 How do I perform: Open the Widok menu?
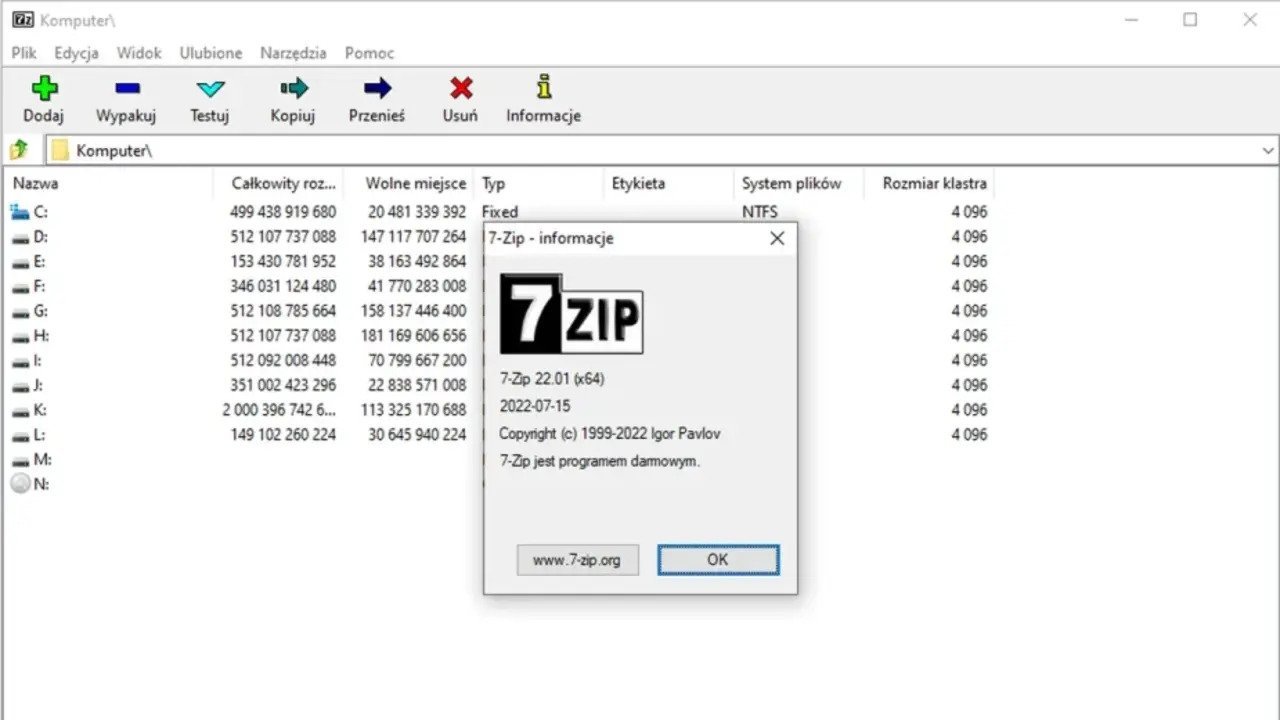[139, 53]
